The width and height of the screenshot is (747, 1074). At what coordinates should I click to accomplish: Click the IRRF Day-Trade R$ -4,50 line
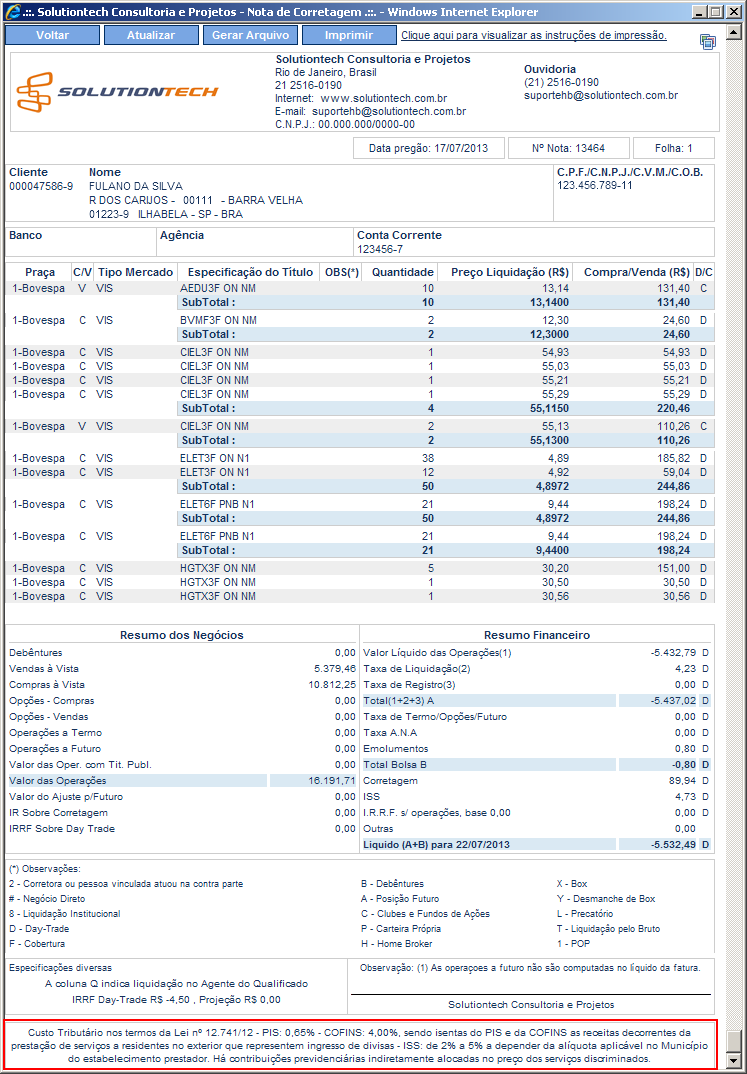176,999
